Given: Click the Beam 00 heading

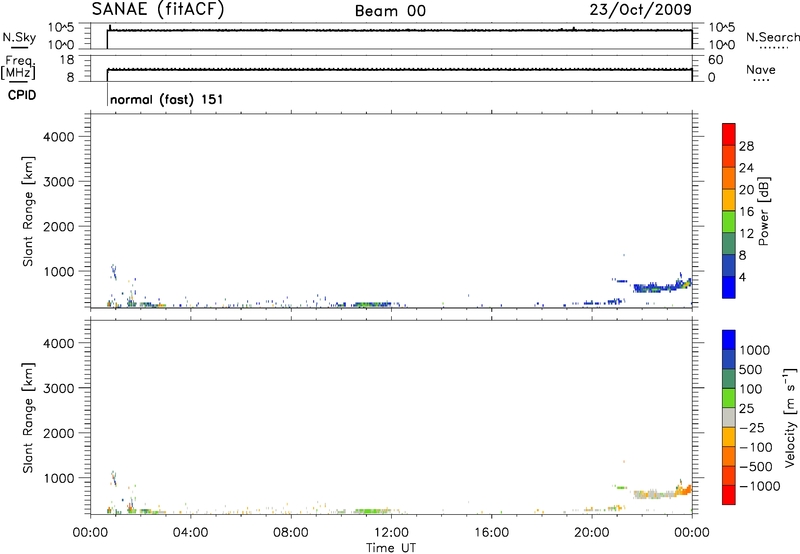Looking at the screenshot, I should click(x=390, y=11).
